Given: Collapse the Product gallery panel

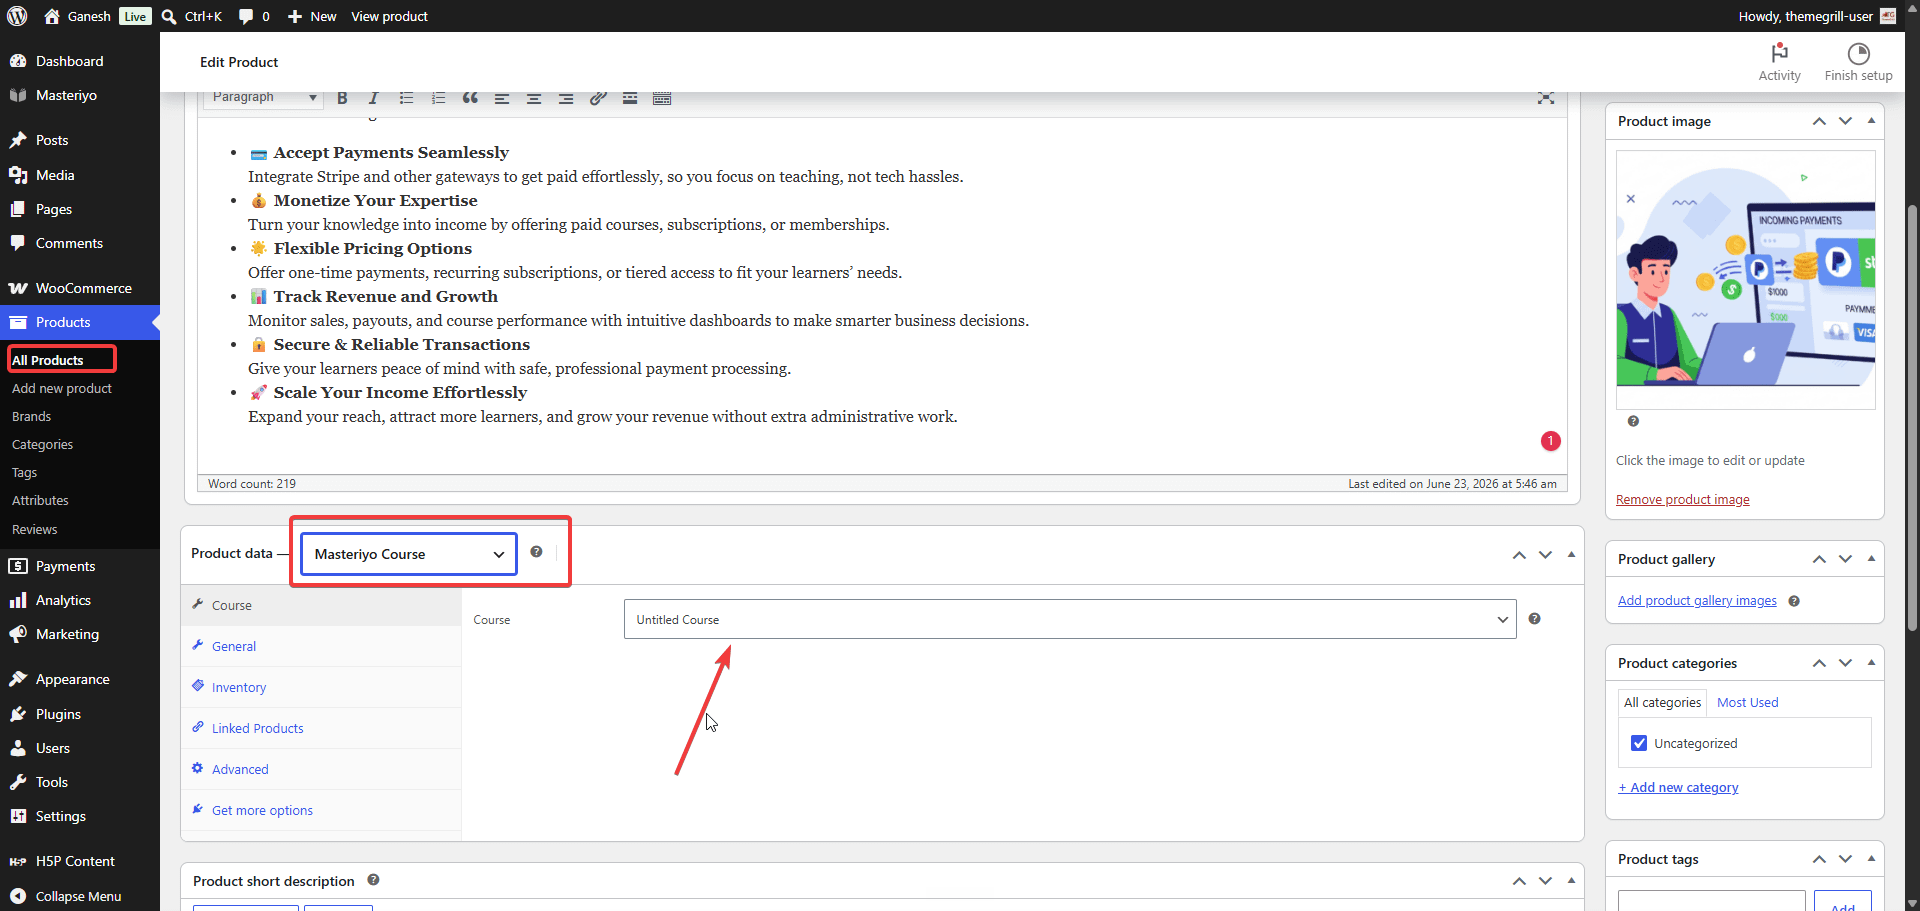Looking at the screenshot, I should tap(1871, 559).
